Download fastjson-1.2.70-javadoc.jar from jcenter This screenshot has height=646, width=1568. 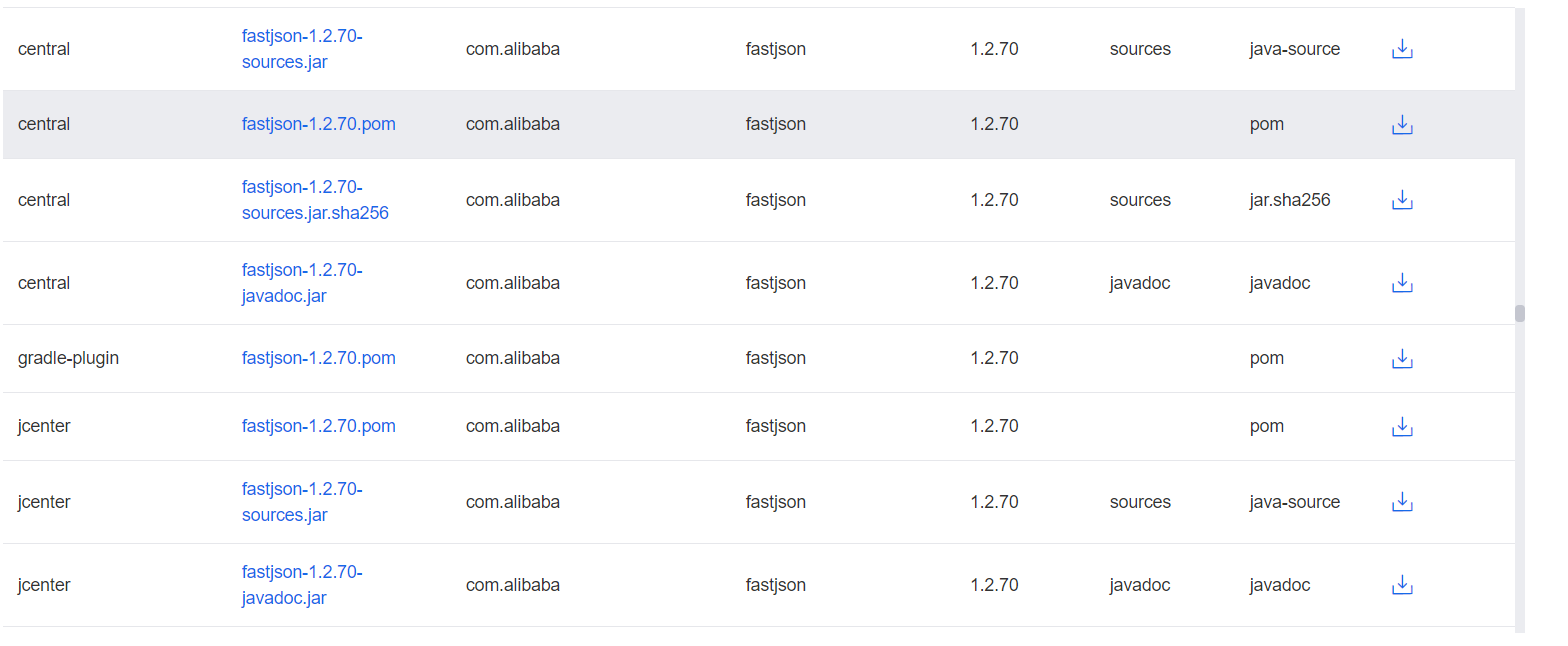(x=1401, y=584)
